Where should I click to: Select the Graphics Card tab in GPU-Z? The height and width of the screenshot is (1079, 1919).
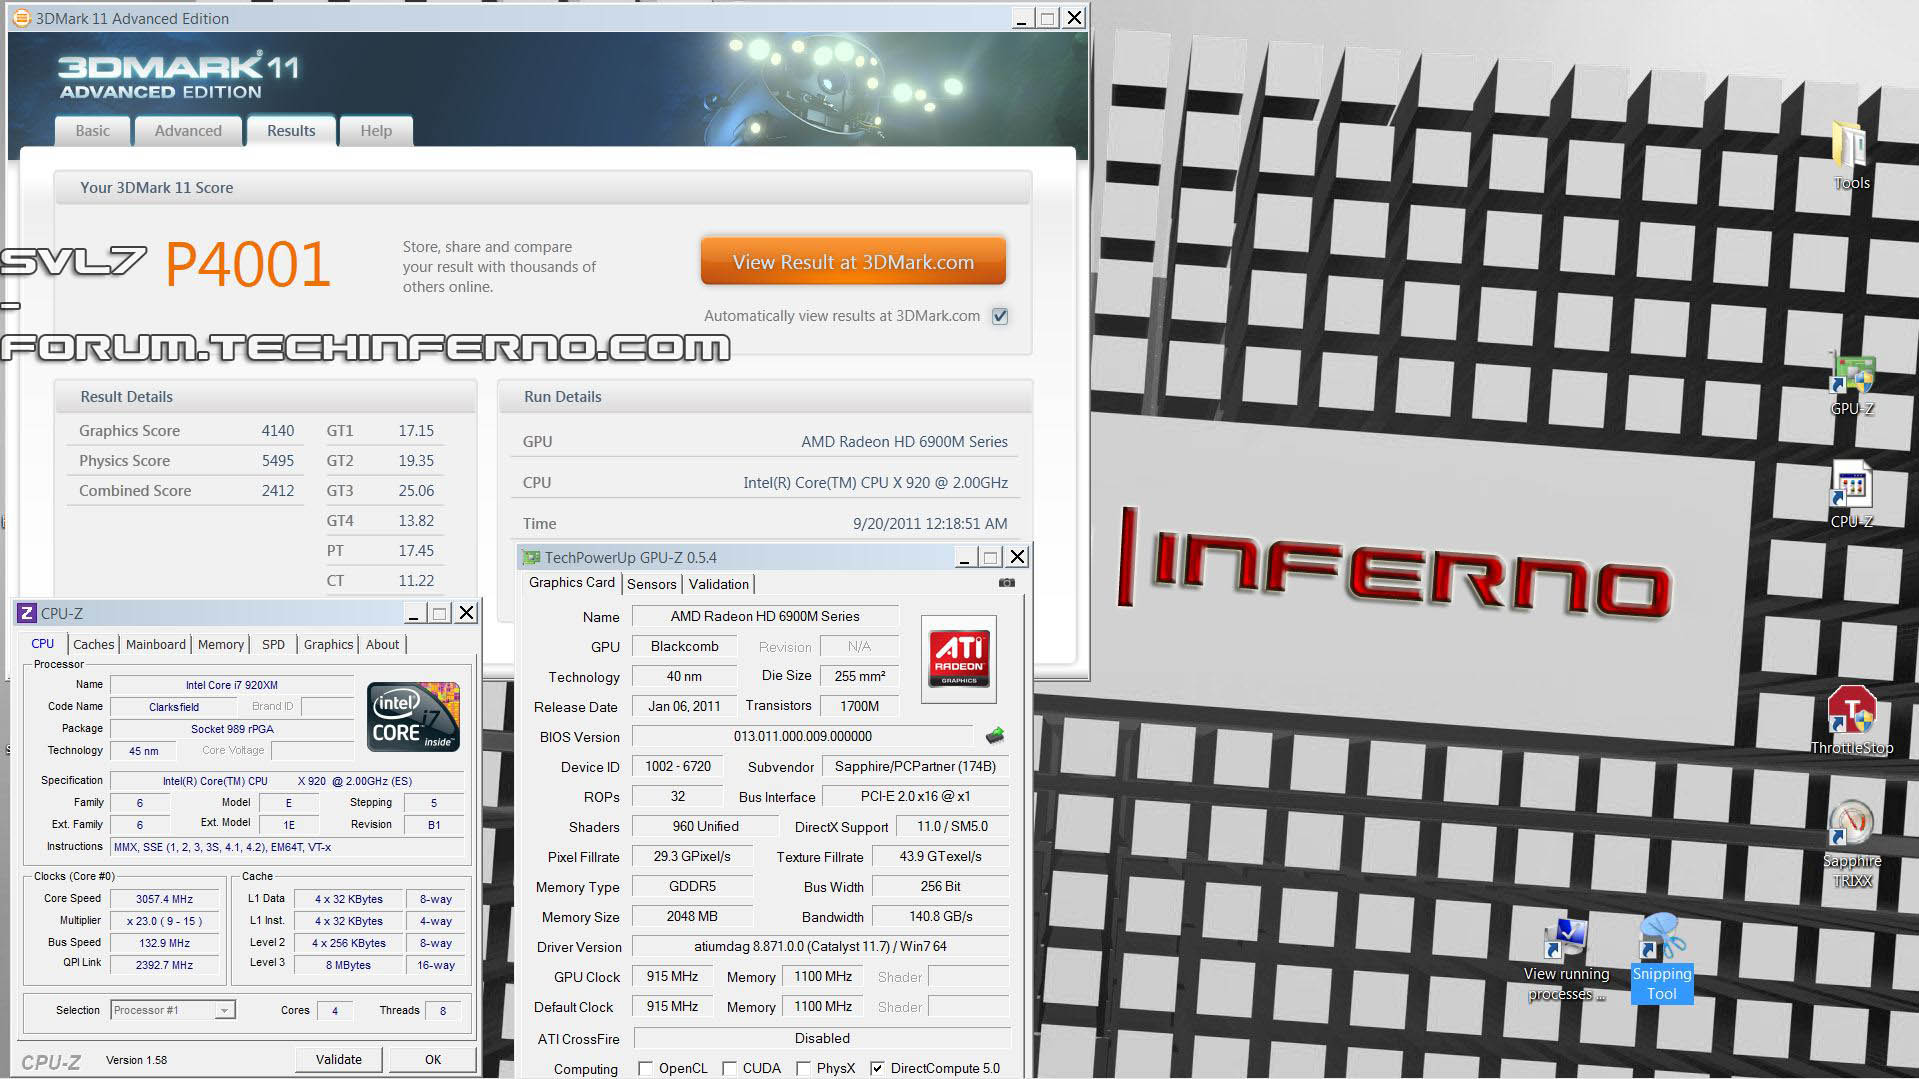(x=572, y=583)
